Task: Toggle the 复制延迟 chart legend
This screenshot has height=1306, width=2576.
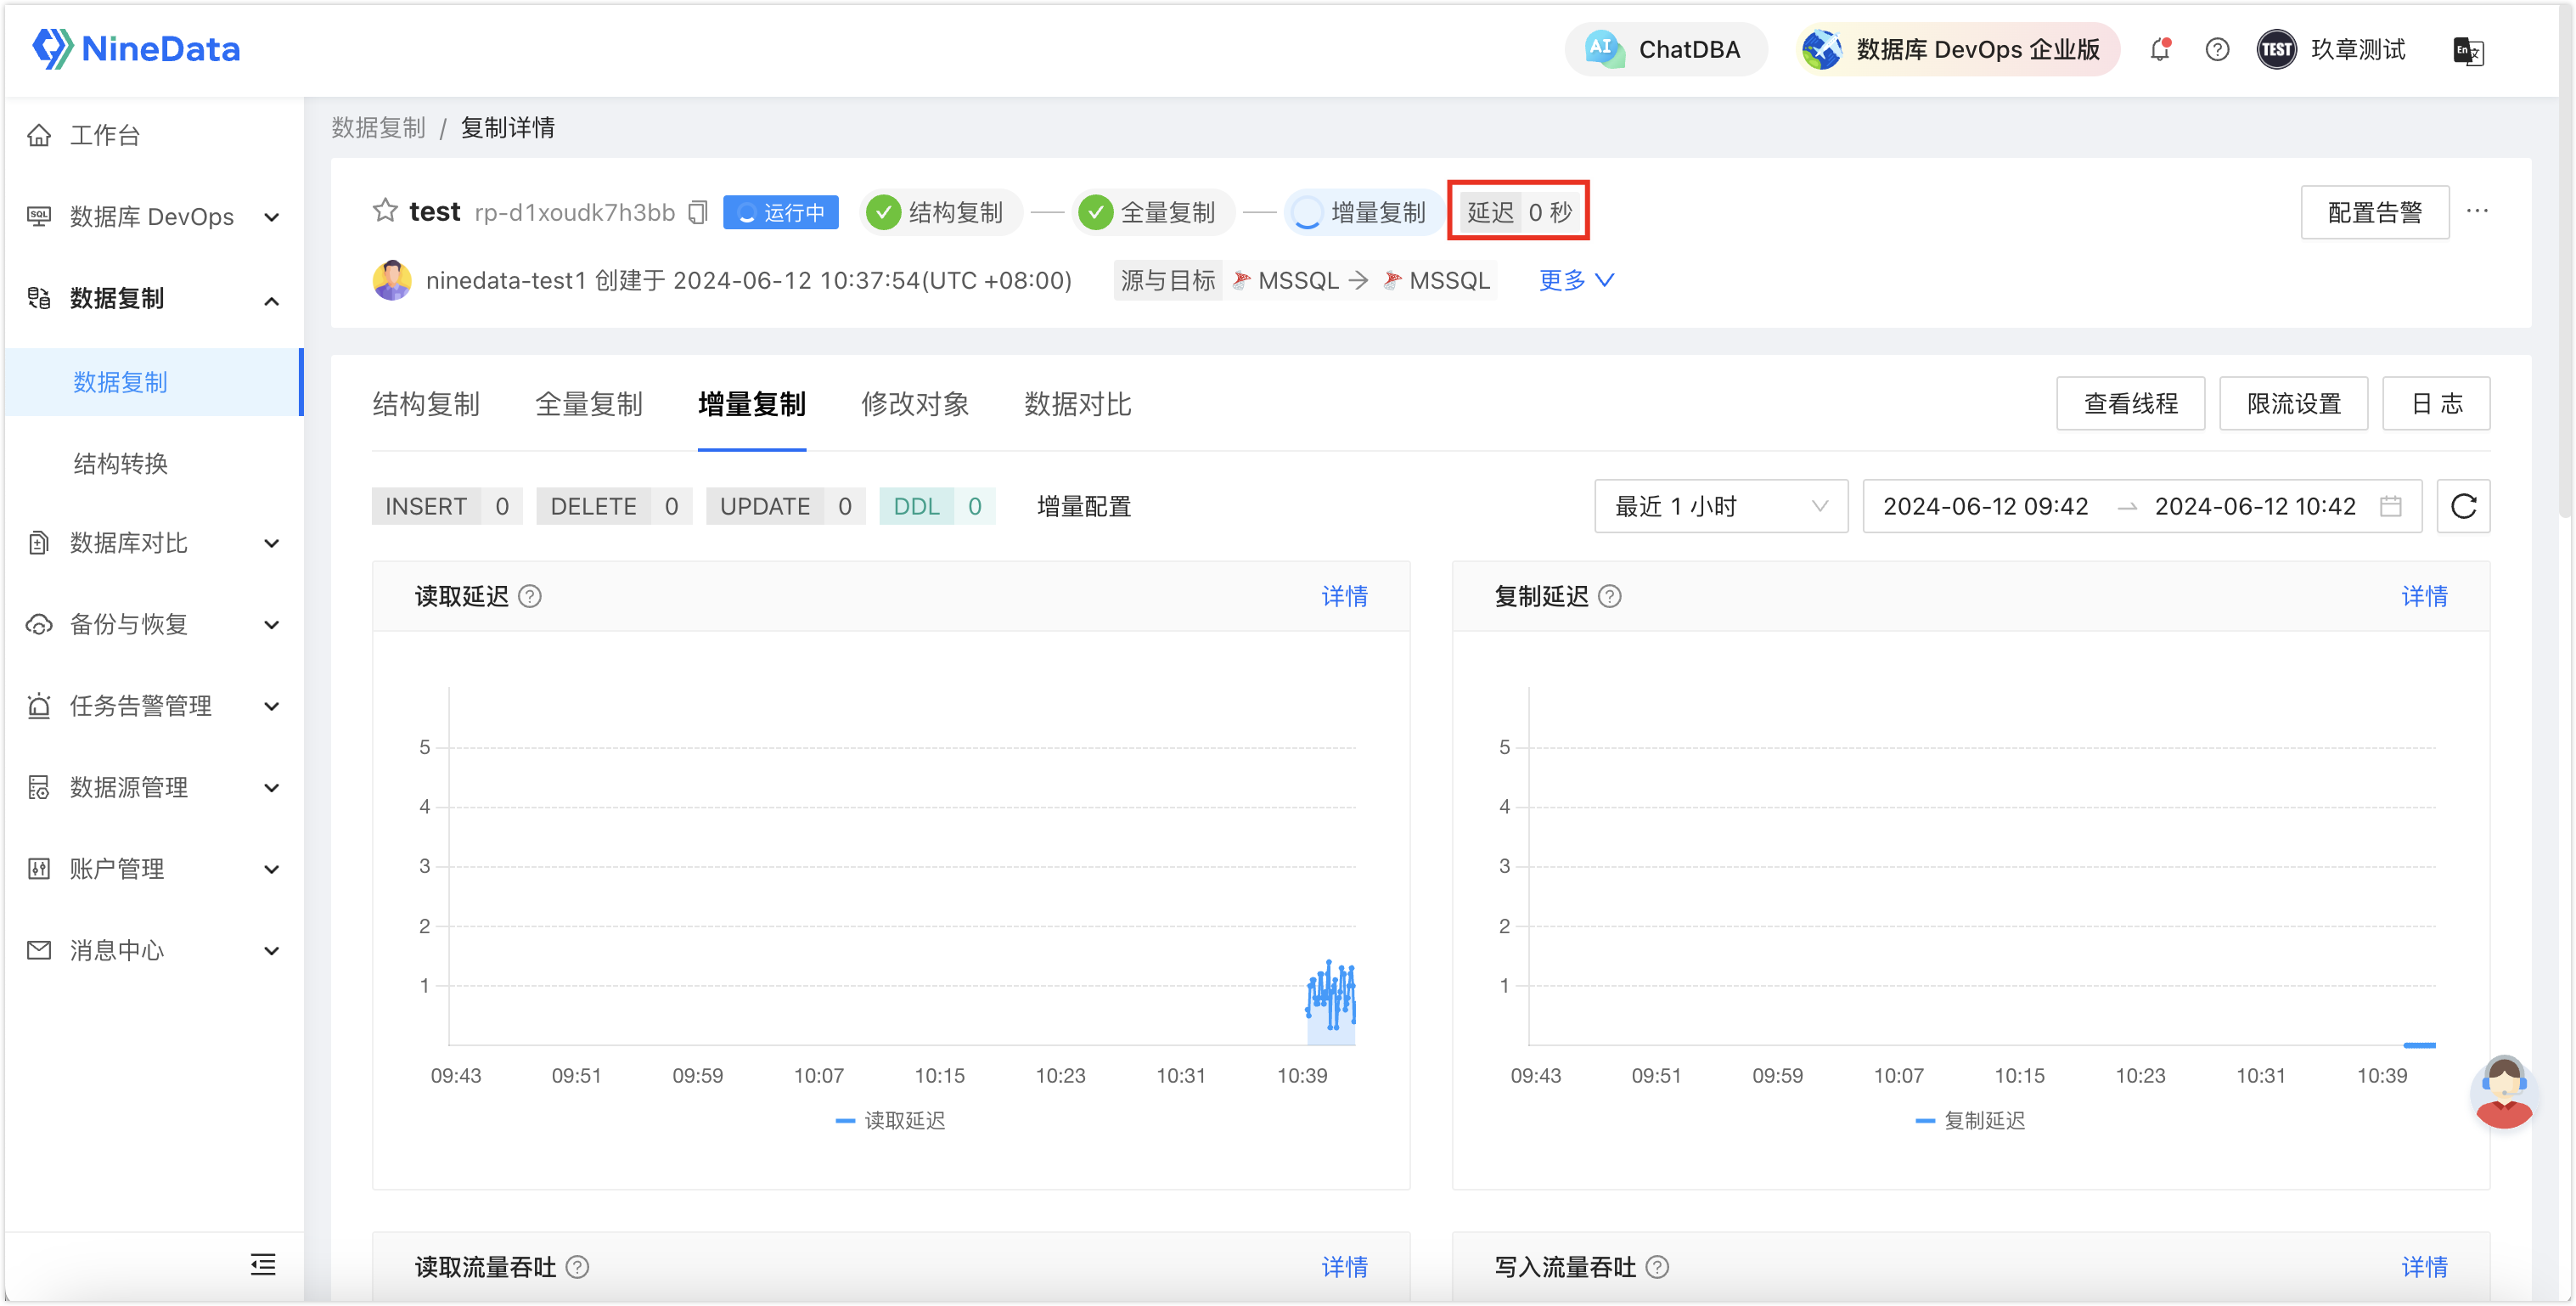Action: coord(1970,1120)
